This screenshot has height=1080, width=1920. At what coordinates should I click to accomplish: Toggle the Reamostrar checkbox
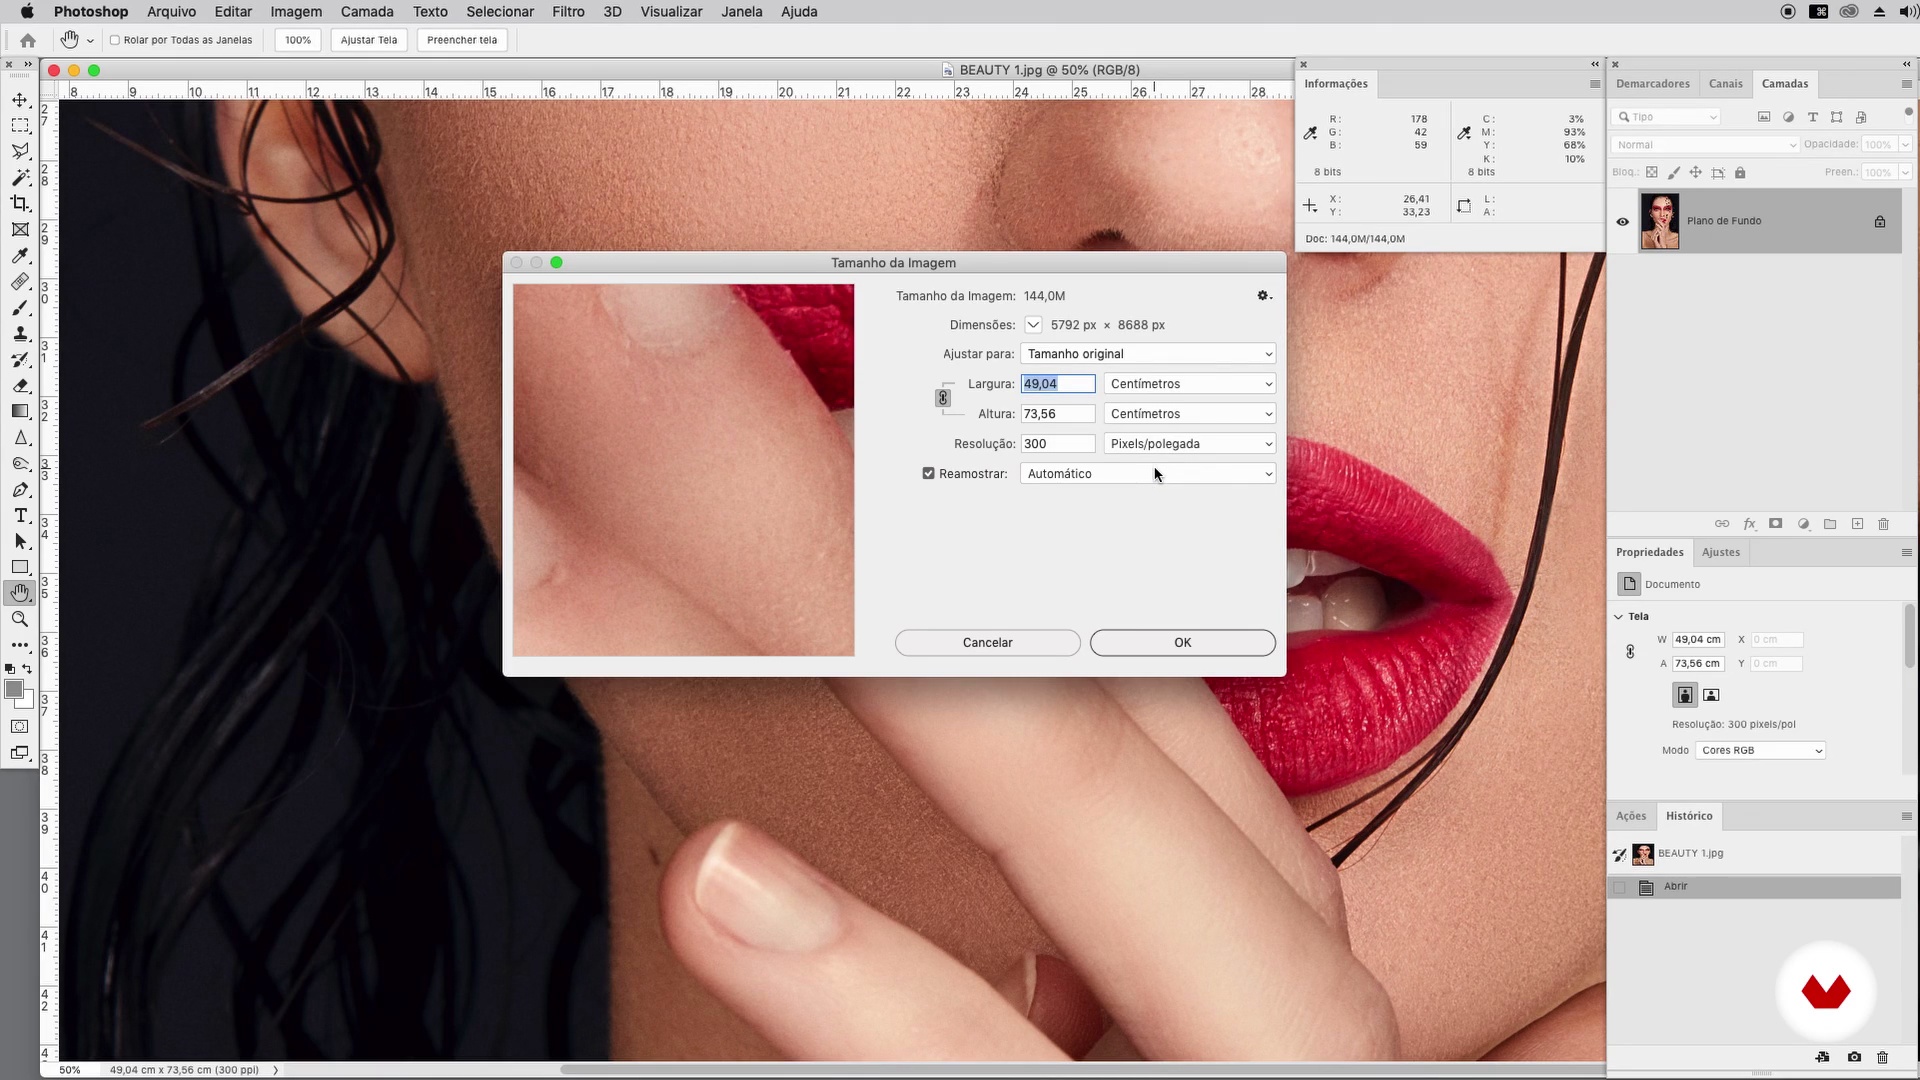928,474
